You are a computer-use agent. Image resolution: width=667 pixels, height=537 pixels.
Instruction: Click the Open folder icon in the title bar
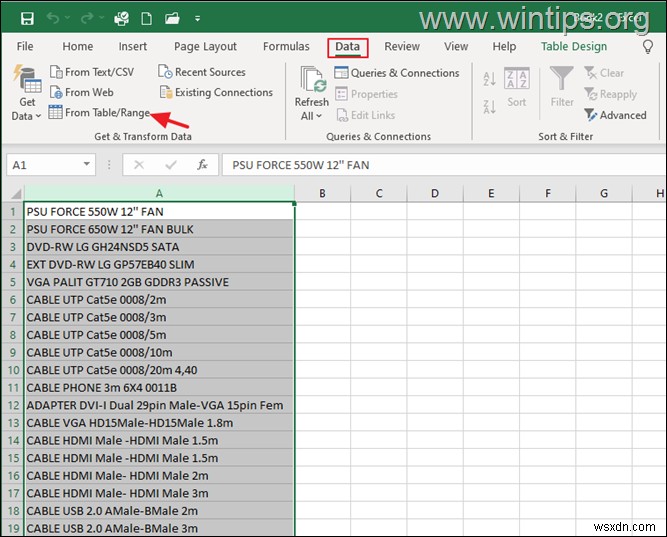pyautogui.click(x=172, y=19)
